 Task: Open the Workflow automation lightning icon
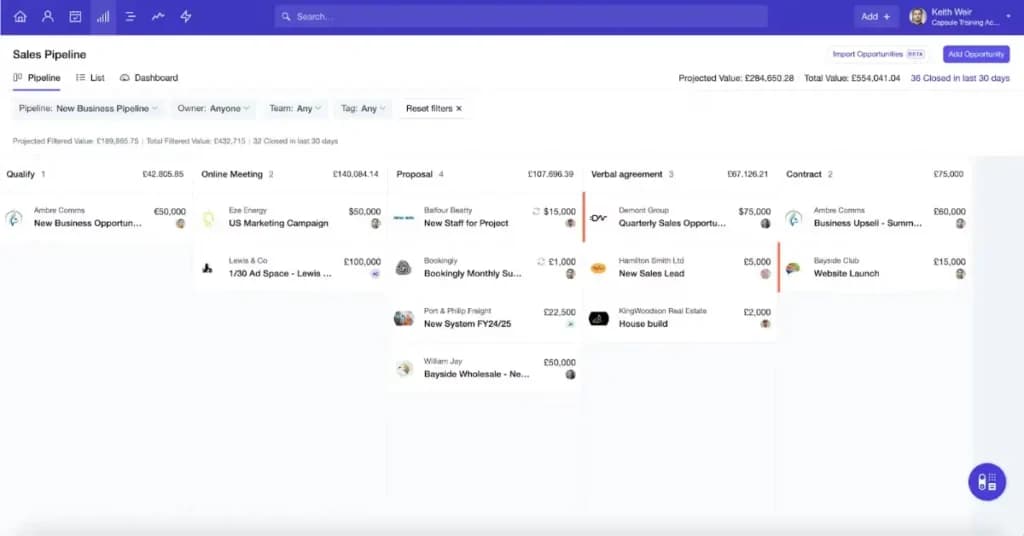pos(186,16)
